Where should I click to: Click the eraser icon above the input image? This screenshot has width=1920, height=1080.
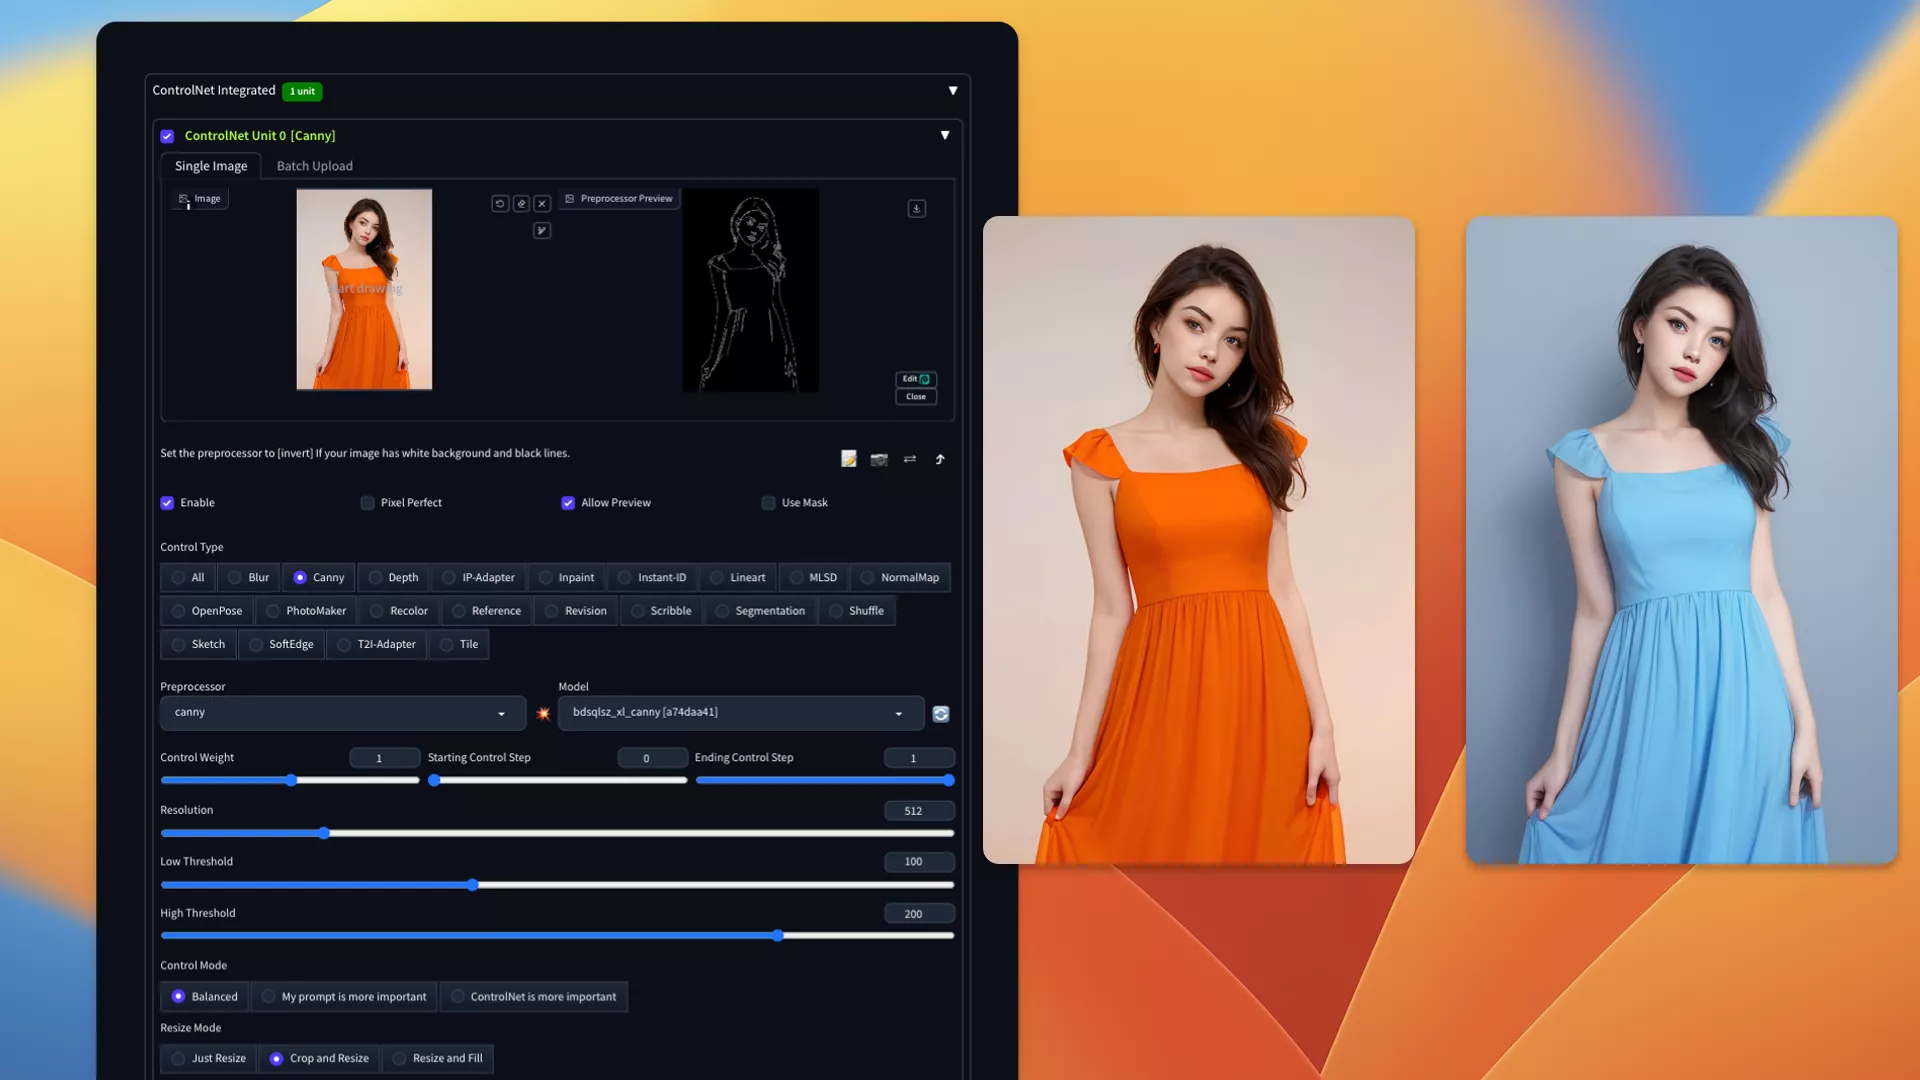(x=521, y=204)
